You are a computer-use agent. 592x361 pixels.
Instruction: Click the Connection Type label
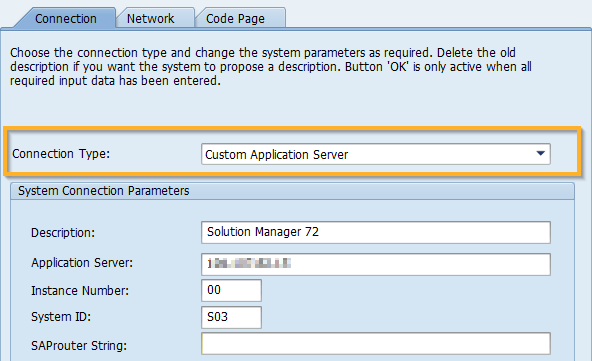[61, 154]
